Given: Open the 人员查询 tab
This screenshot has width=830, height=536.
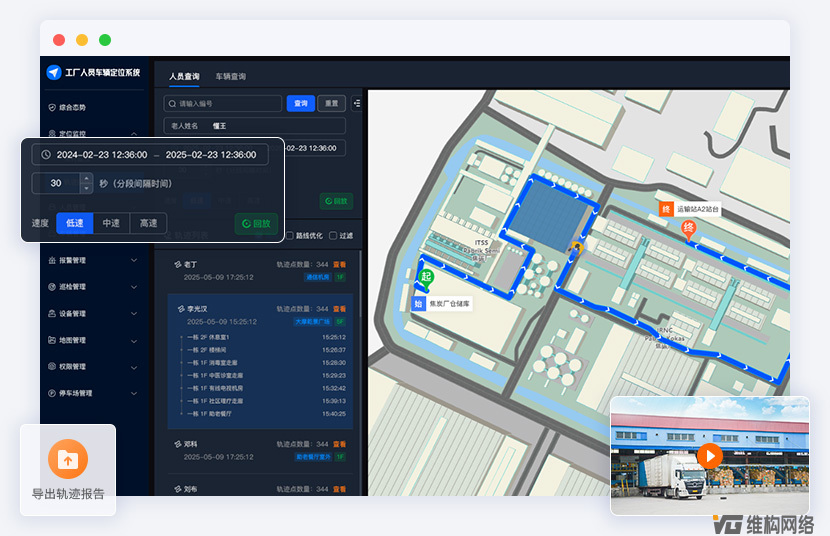Looking at the screenshot, I should click(184, 76).
